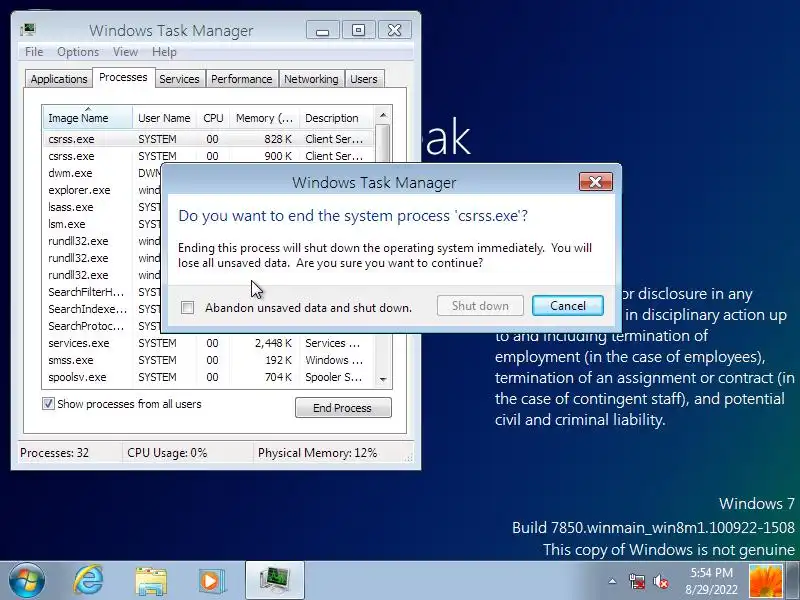Sort by Description column header

pyautogui.click(x=336, y=118)
